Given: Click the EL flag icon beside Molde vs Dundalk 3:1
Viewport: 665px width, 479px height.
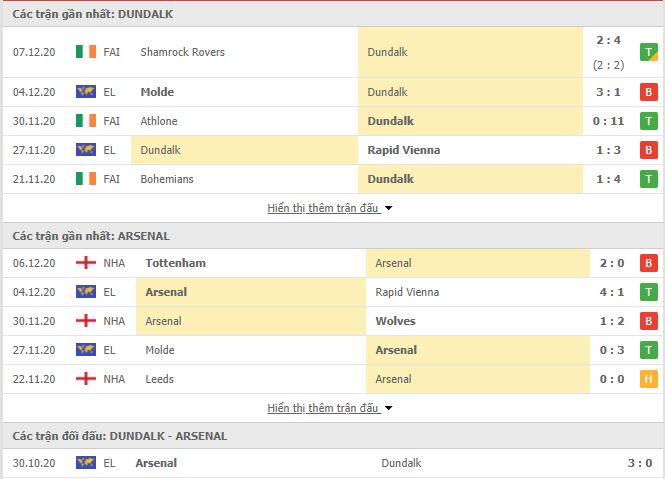Looking at the screenshot, I should click(x=86, y=92).
